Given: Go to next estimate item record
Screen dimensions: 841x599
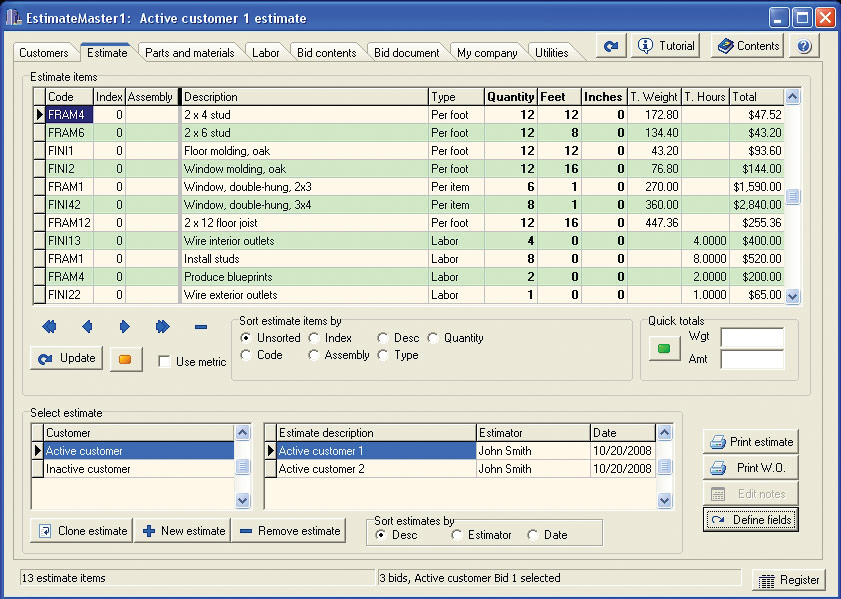Looking at the screenshot, I should coord(124,327).
